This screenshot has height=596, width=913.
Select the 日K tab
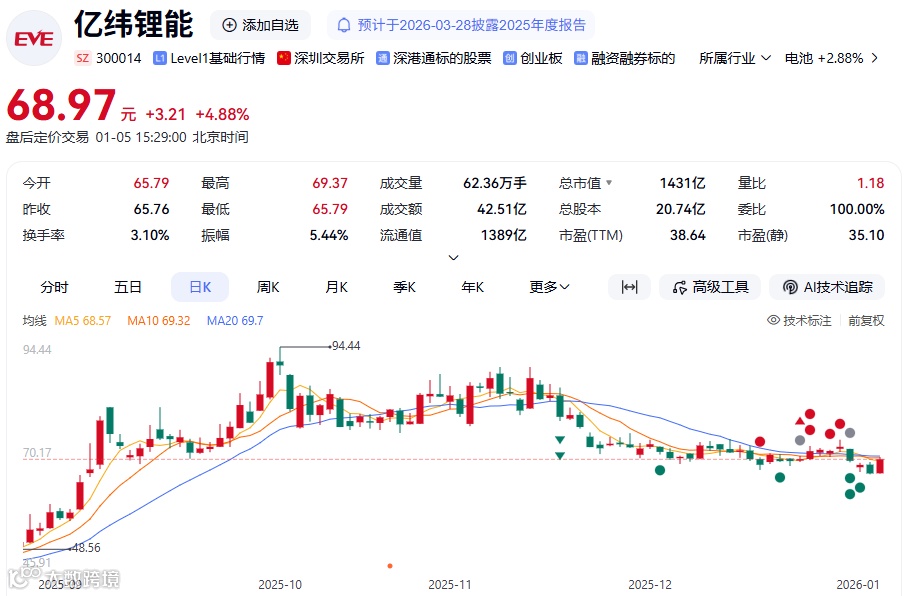(200, 287)
